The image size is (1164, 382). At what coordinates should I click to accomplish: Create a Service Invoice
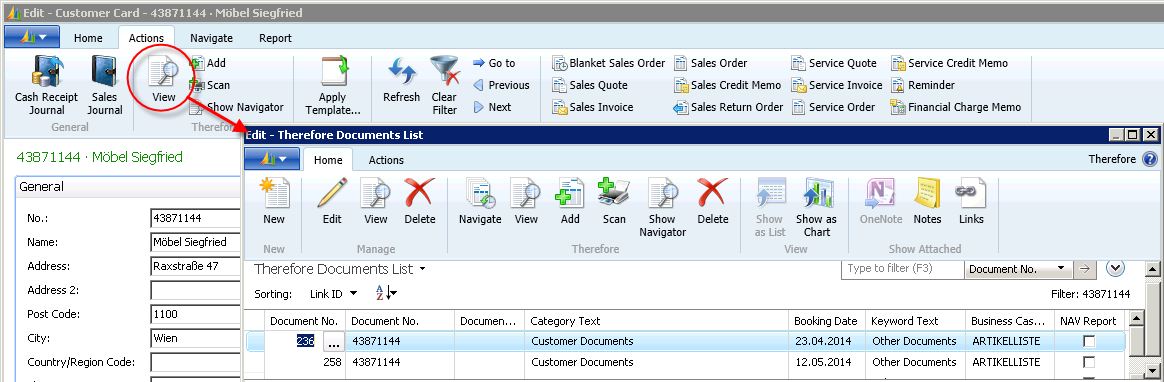(x=837, y=85)
